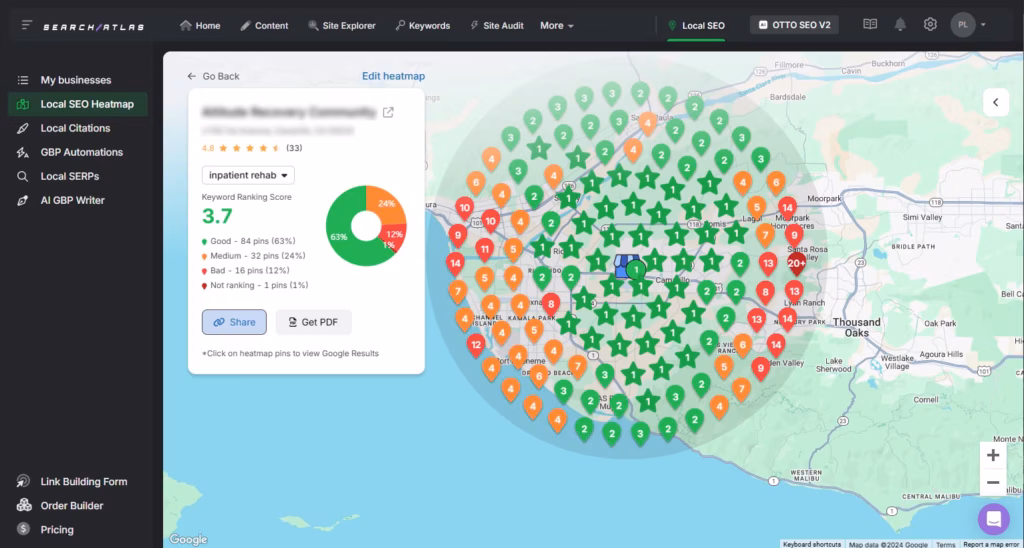Click the notification bell icon
The image size is (1024, 548).
click(x=900, y=25)
